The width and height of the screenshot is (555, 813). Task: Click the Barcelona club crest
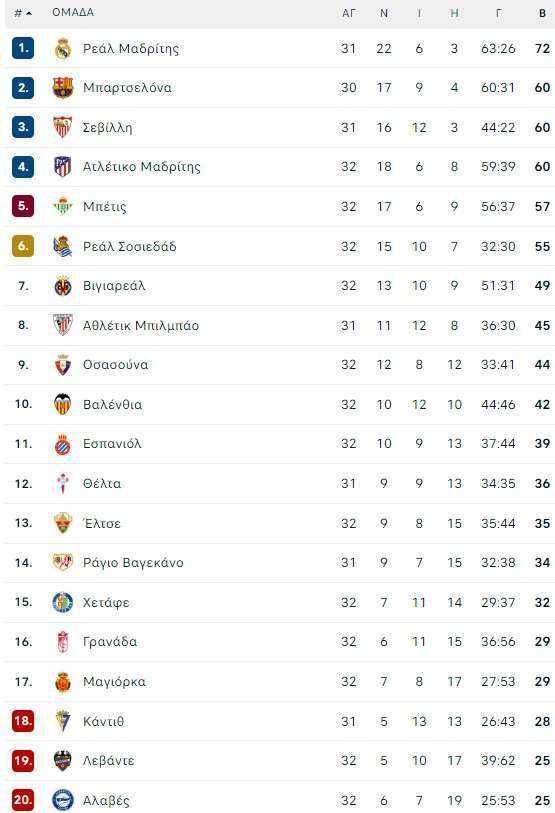pyautogui.click(x=63, y=88)
